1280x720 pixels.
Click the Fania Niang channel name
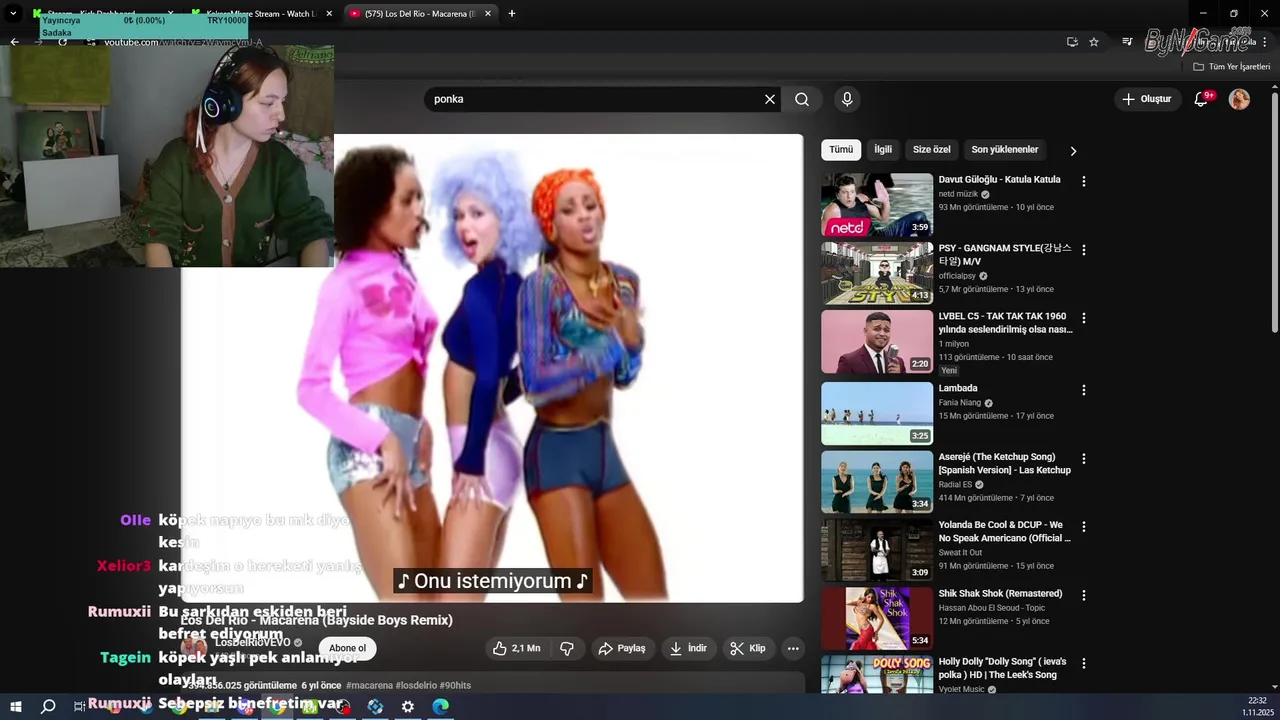pos(959,403)
